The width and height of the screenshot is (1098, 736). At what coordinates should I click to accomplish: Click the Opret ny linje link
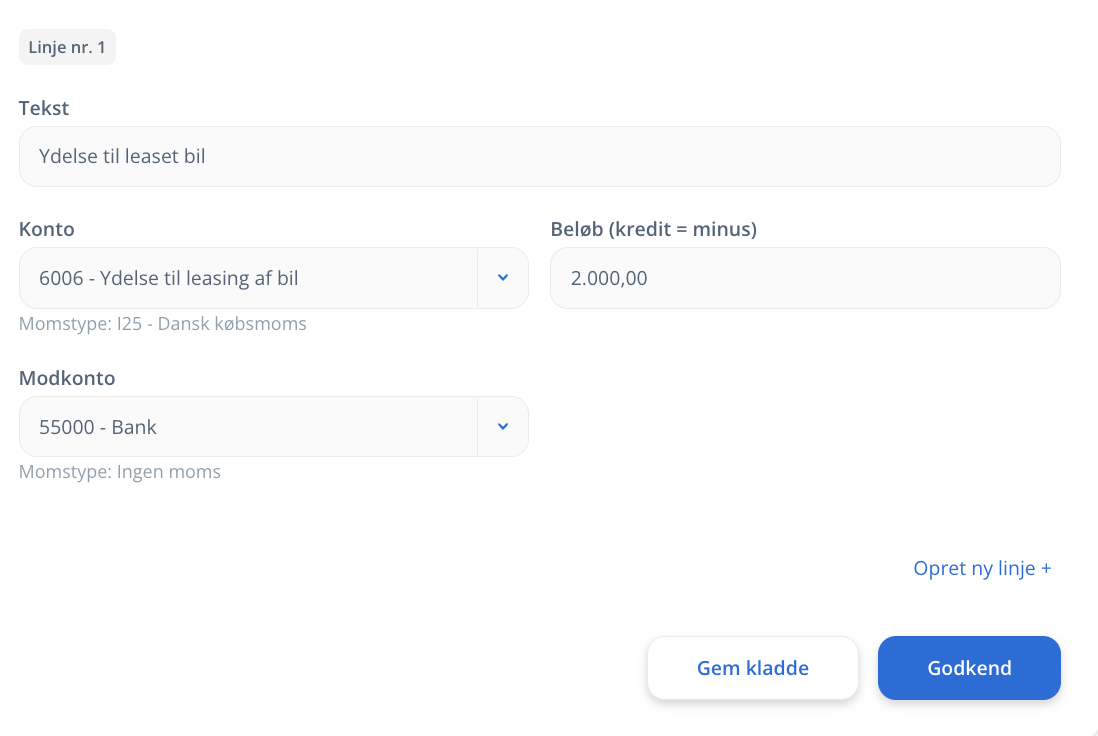point(975,569)
